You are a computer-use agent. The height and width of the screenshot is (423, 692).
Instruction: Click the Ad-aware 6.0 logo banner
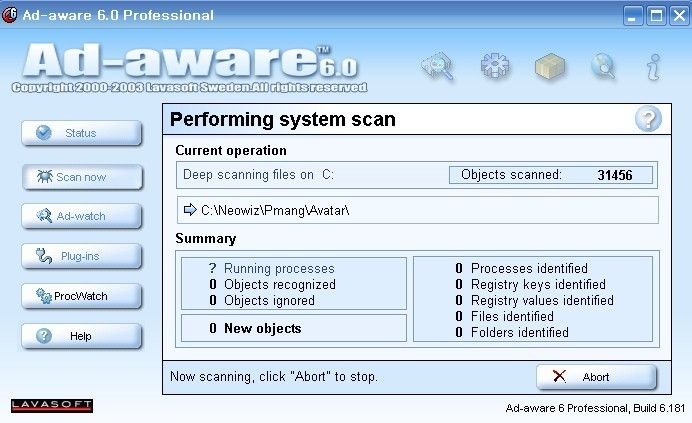pos(190,60)
